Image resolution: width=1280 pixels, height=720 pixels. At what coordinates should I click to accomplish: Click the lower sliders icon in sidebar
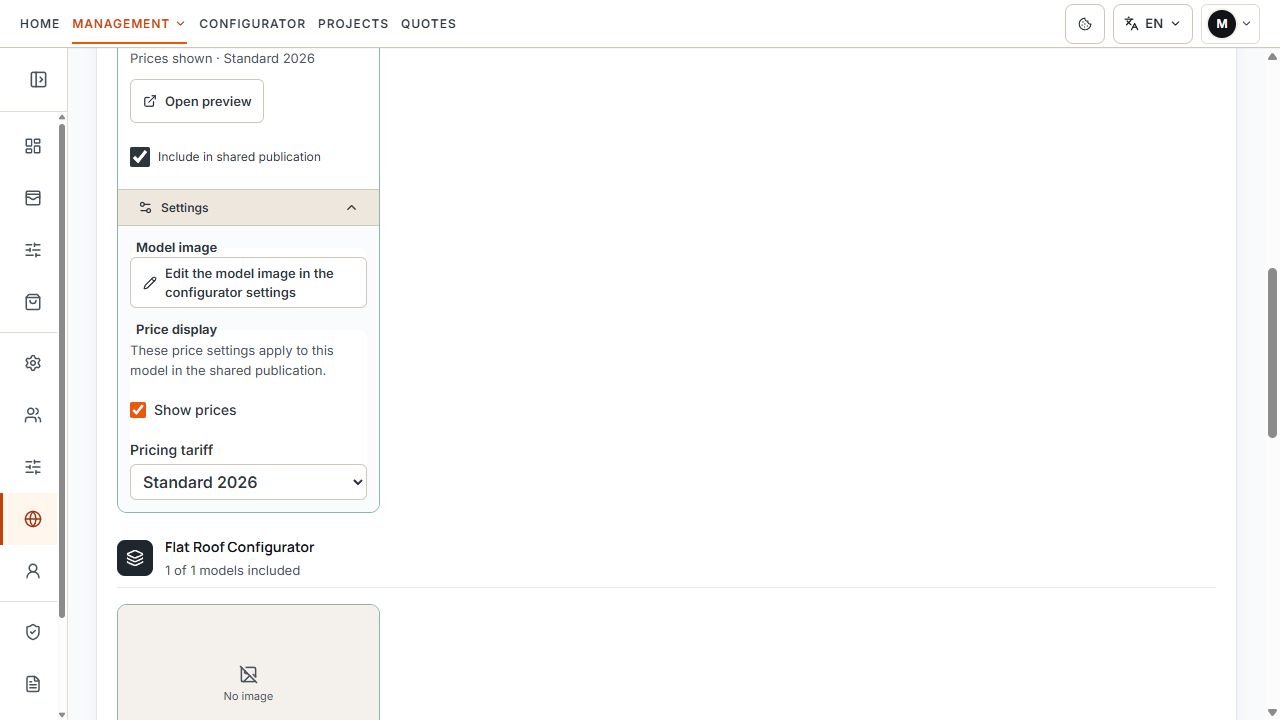pos(33,467)
